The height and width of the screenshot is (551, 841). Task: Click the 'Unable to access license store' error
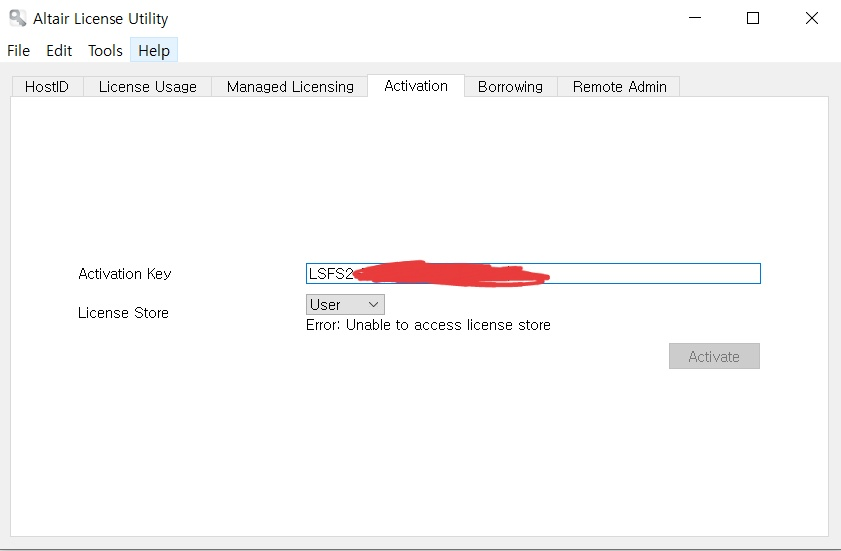pyautogui.click(x=428, y=325)
